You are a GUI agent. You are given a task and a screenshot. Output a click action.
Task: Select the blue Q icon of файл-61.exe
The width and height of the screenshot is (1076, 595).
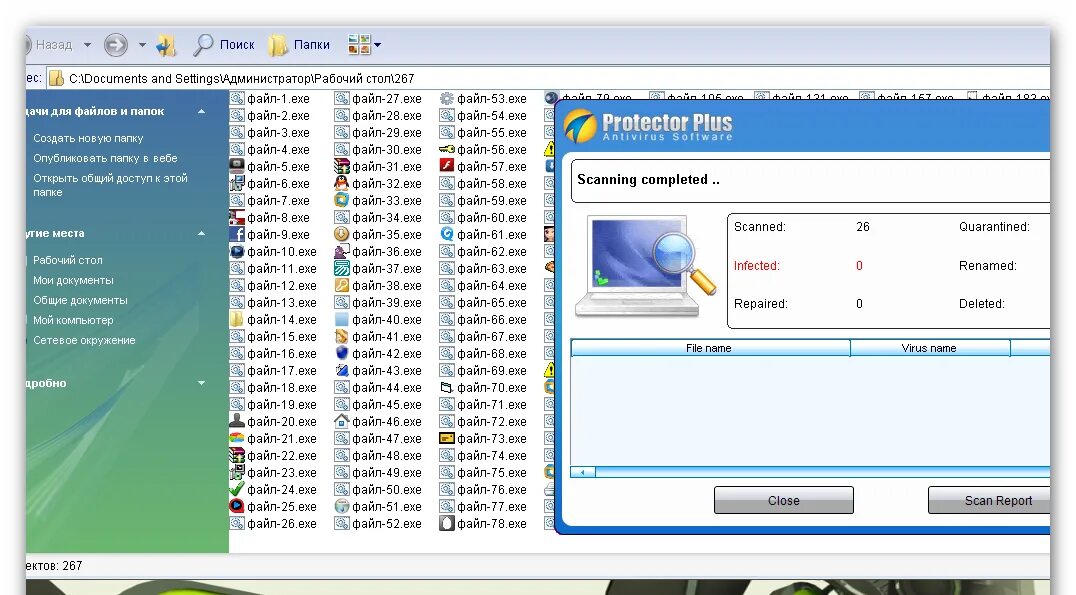click(x=447, y=234)
